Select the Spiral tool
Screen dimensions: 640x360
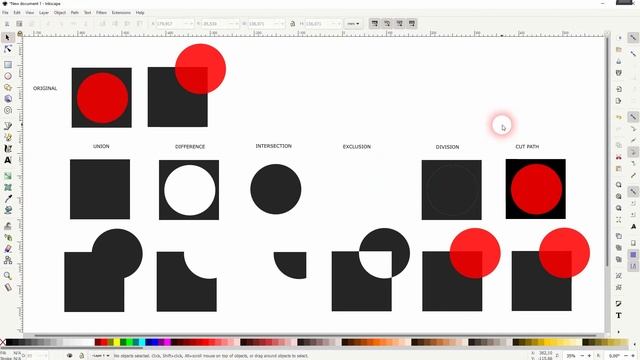[x=8, y=110]
